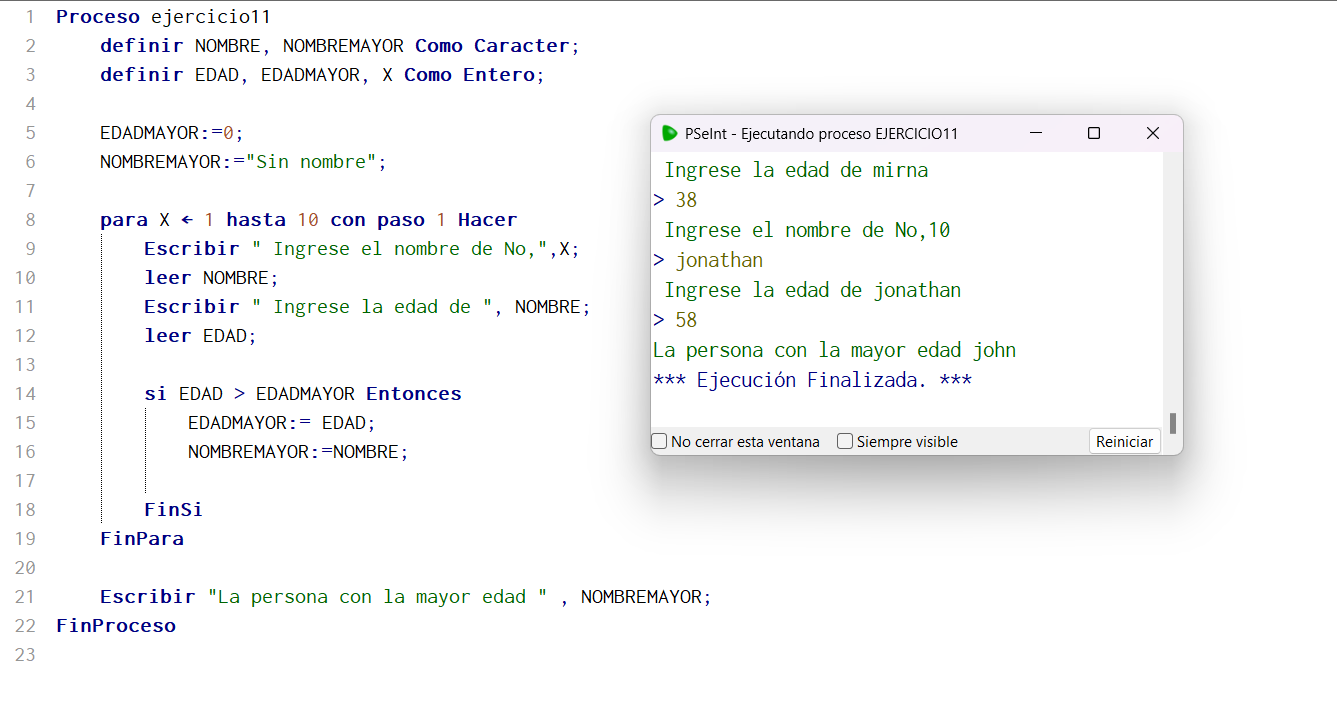The height and width of the screenshot is (706, 1337).
Task: Click output line 'Ingrese la edad de mirna'
Action: click(796, 170)
